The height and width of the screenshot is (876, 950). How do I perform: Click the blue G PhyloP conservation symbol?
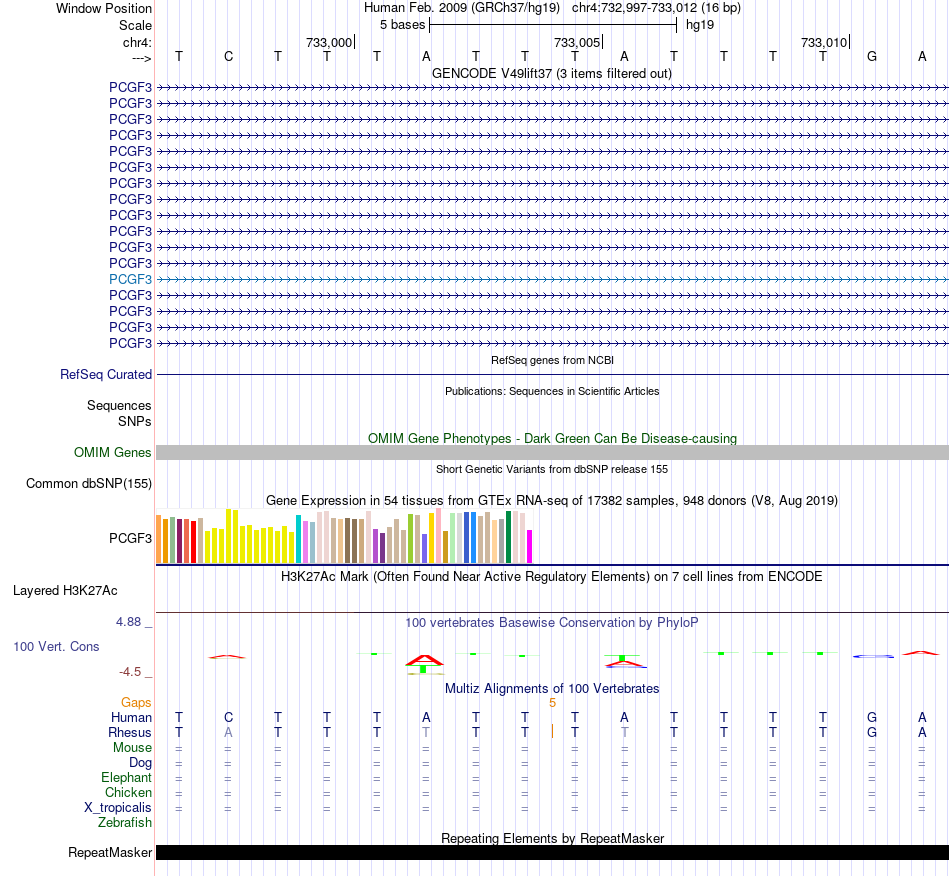pyautogui.click(x=873, y=656)
